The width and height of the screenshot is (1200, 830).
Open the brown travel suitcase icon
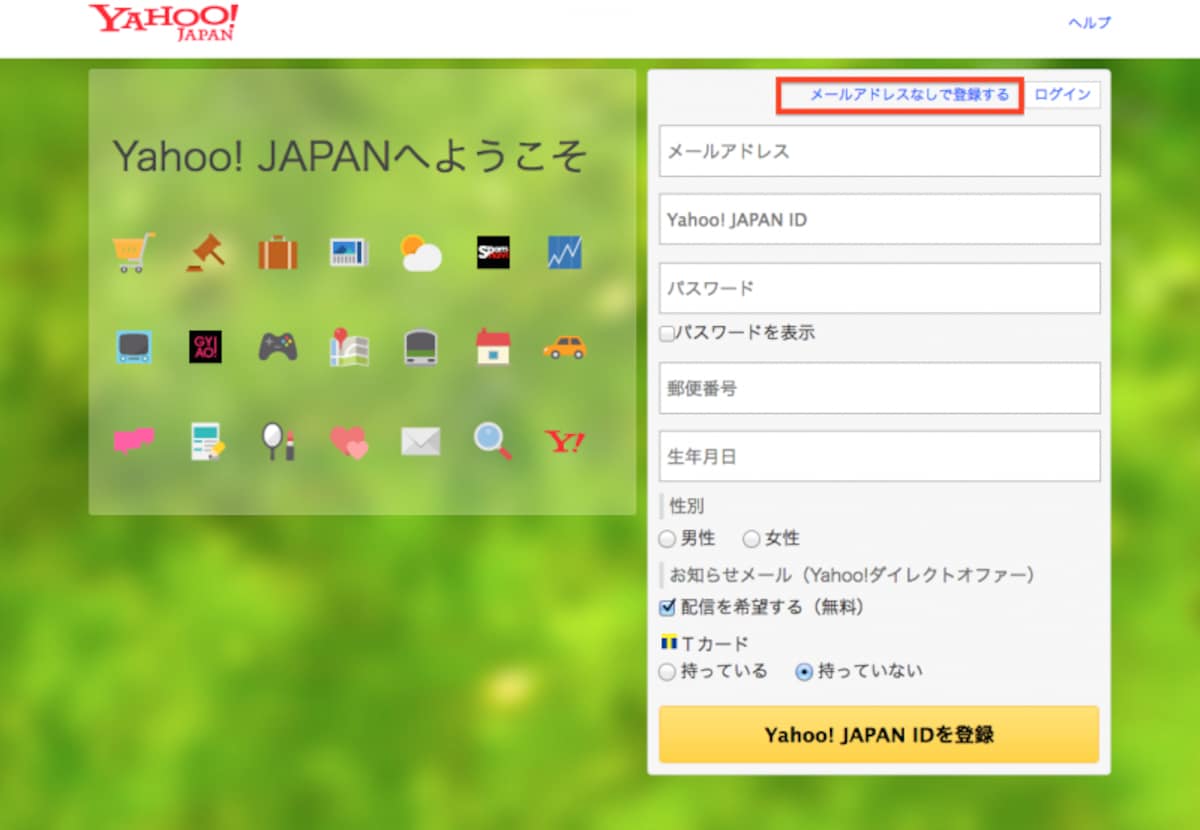pos(278,253)
